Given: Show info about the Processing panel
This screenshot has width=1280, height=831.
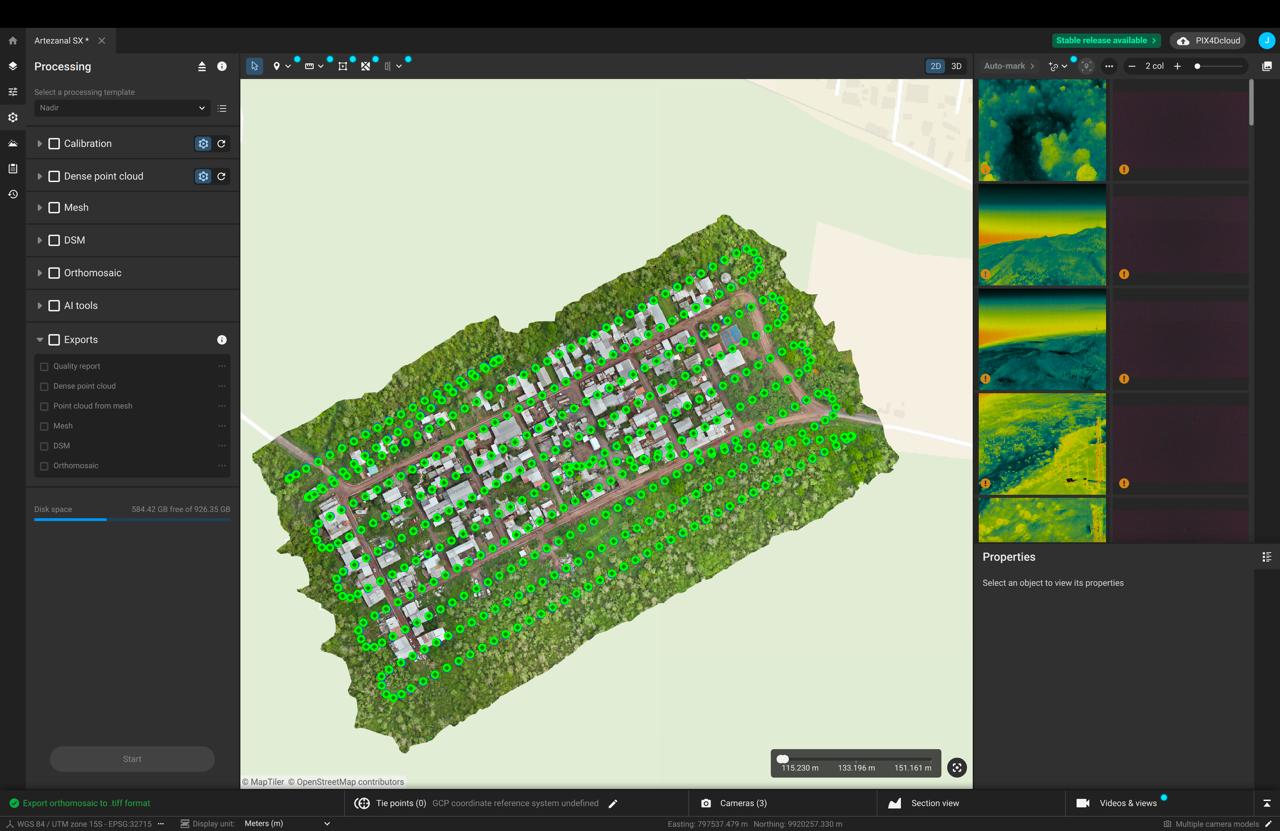Looking at the screenshot, I should 222,67.
